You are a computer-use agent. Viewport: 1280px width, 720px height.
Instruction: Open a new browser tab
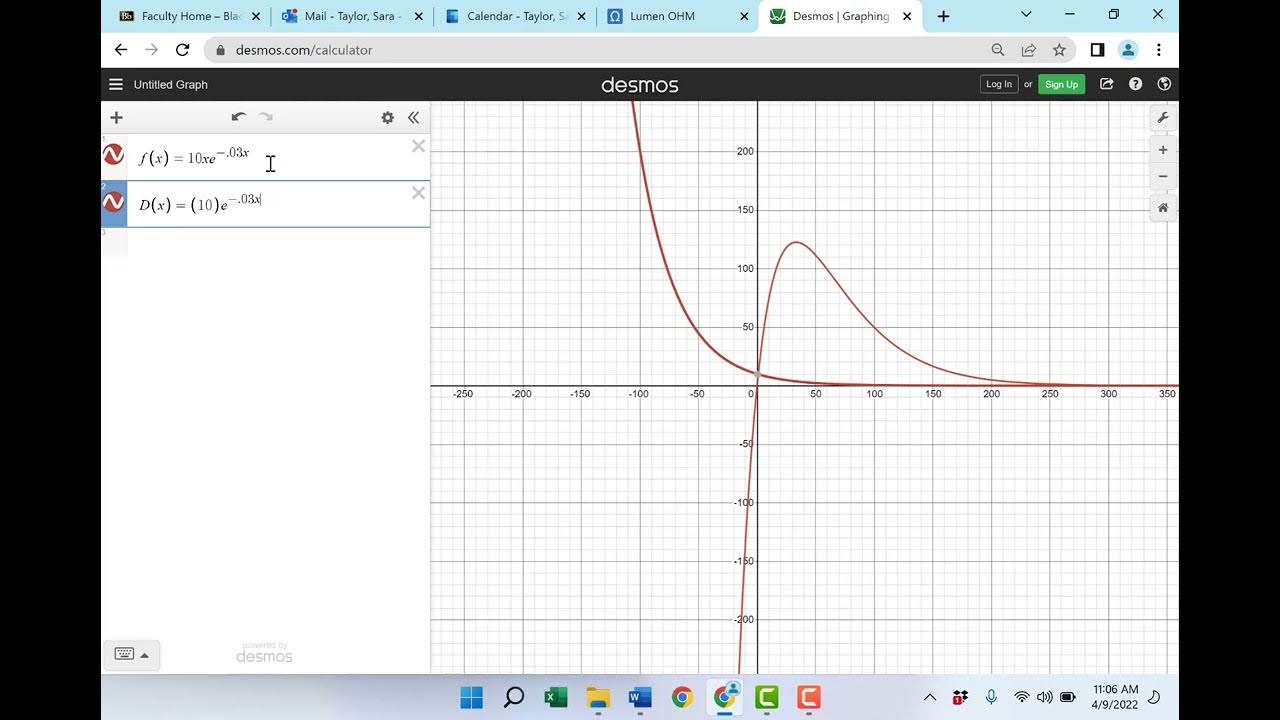tap(943, 16)
